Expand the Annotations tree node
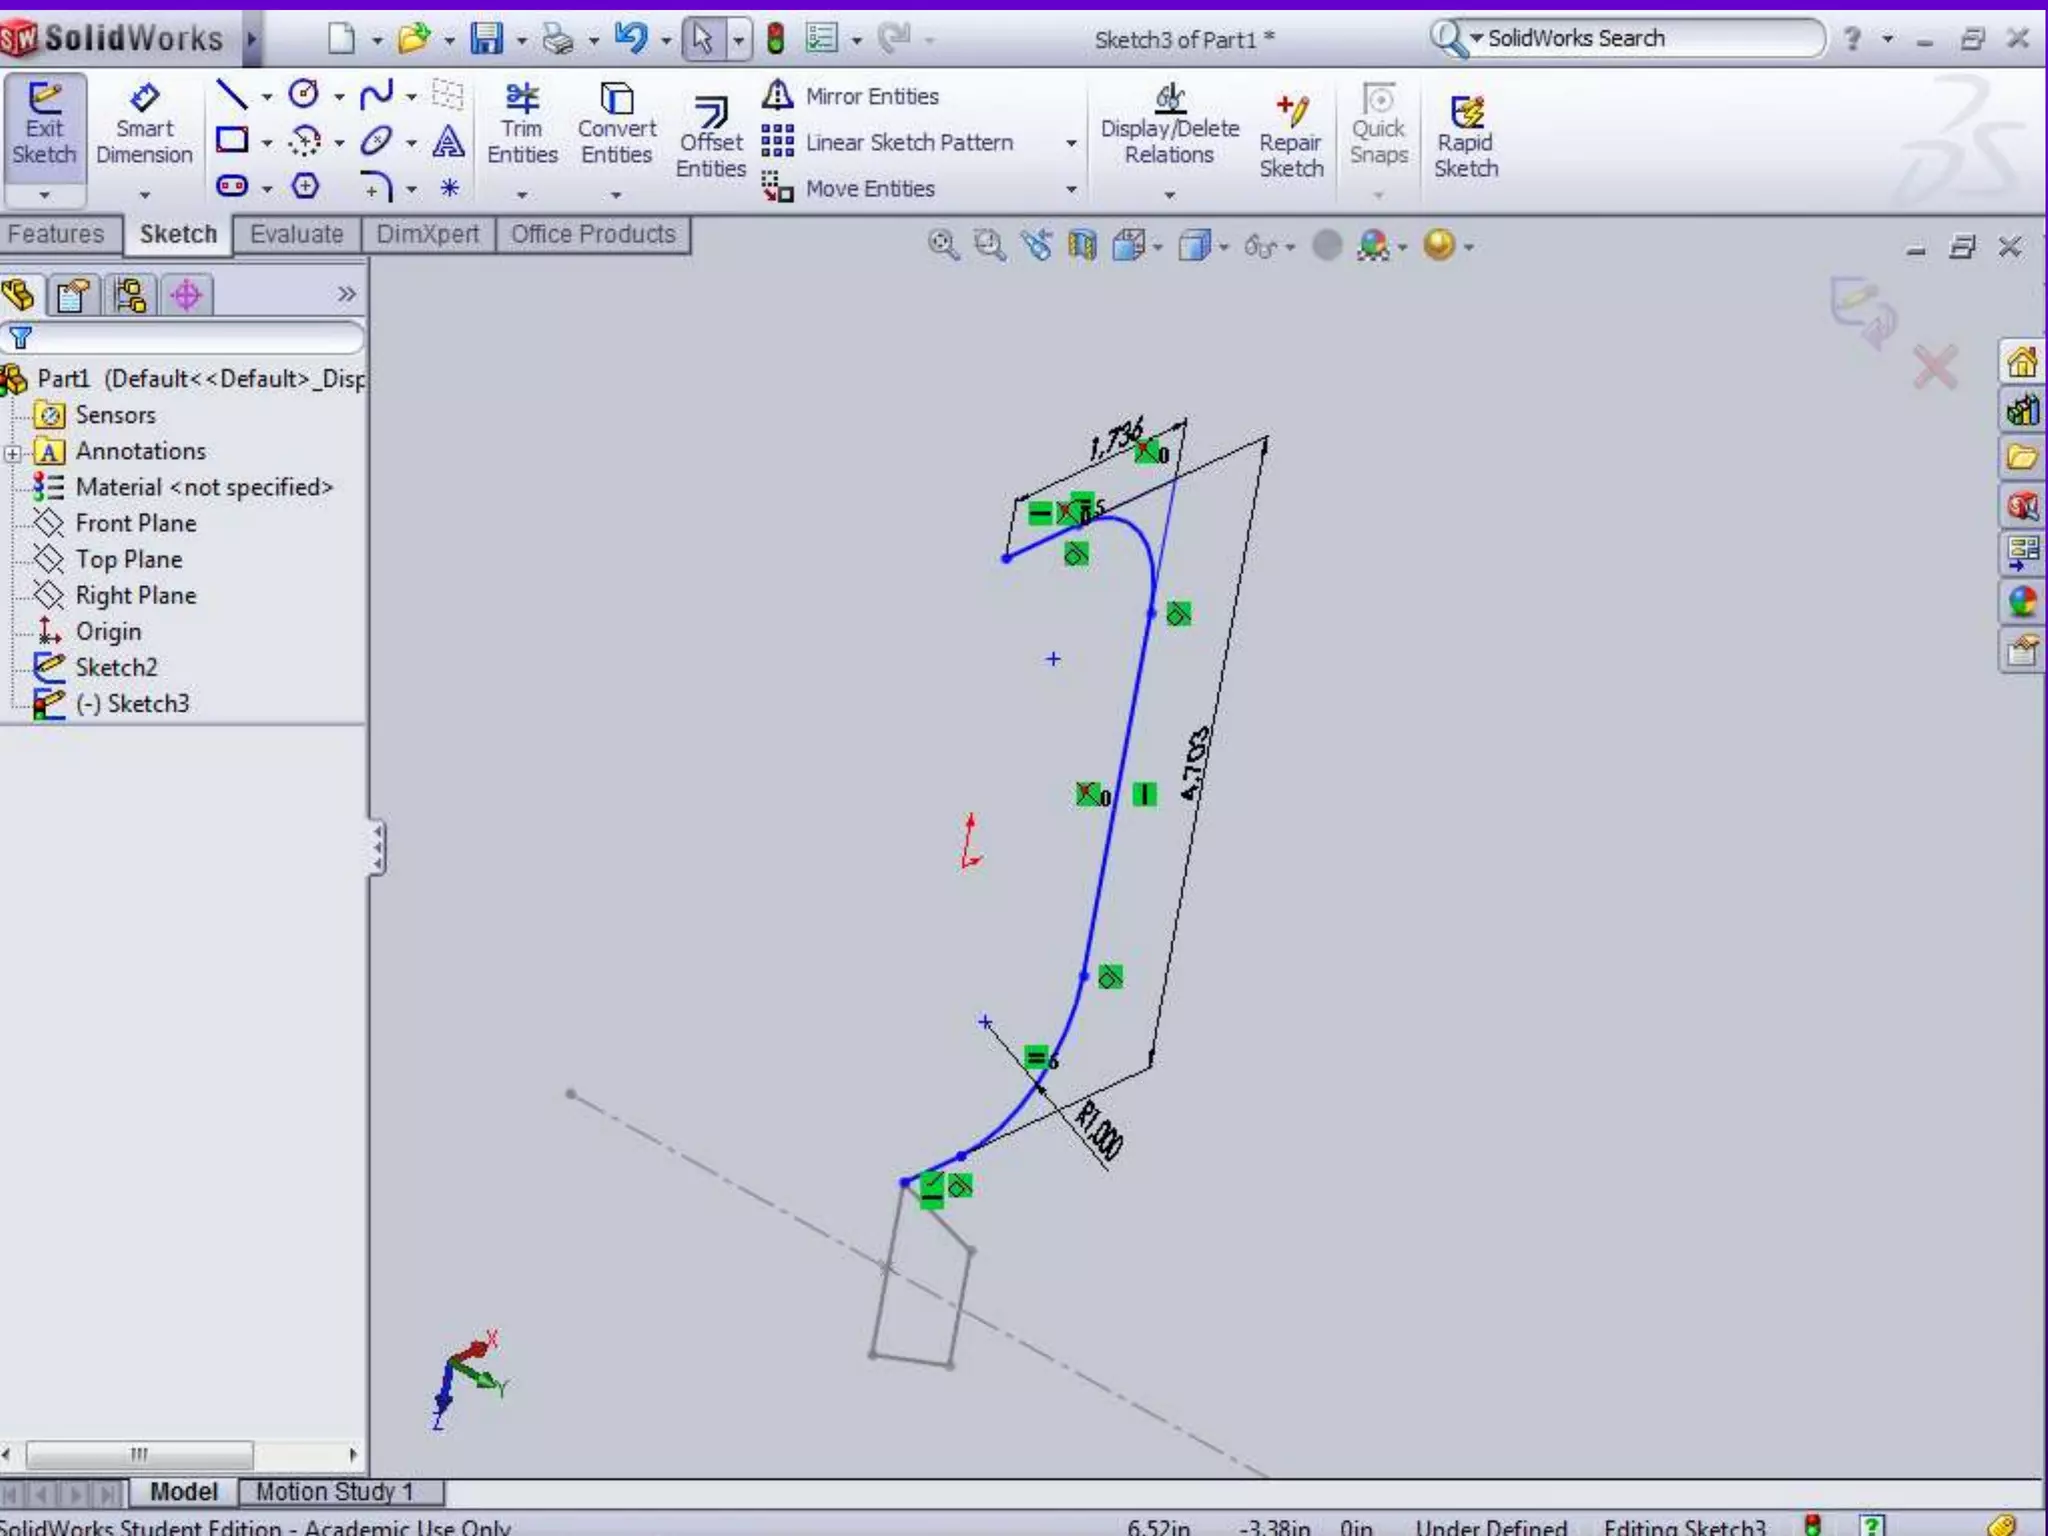Image resolution: width=2048 pixels, height=1536 pixels. point(12,453)
